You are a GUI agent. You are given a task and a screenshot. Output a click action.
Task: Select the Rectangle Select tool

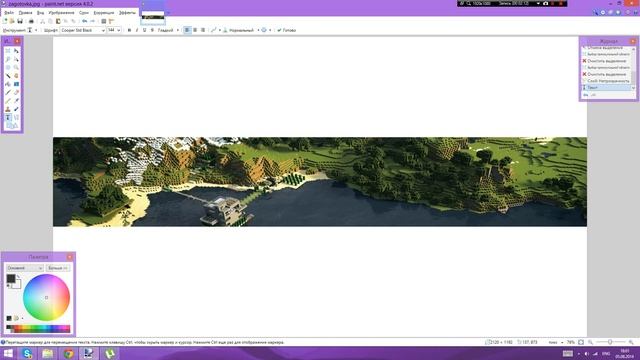coord(8,51)
